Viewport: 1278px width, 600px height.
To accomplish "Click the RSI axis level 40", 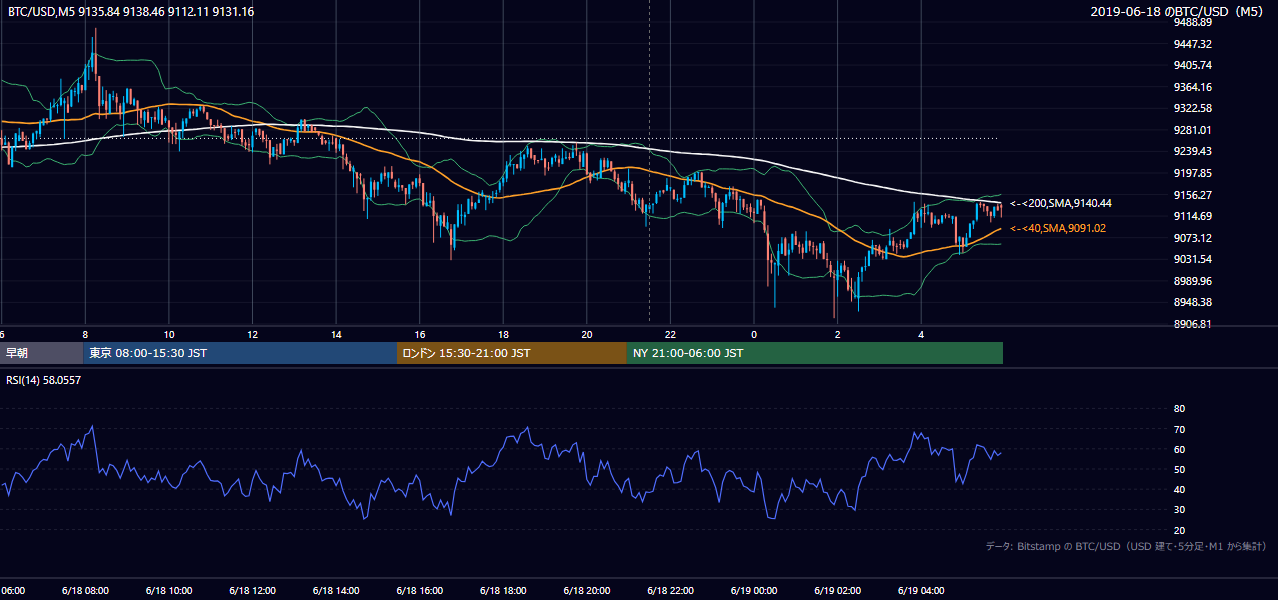I will pos(1179,489).
